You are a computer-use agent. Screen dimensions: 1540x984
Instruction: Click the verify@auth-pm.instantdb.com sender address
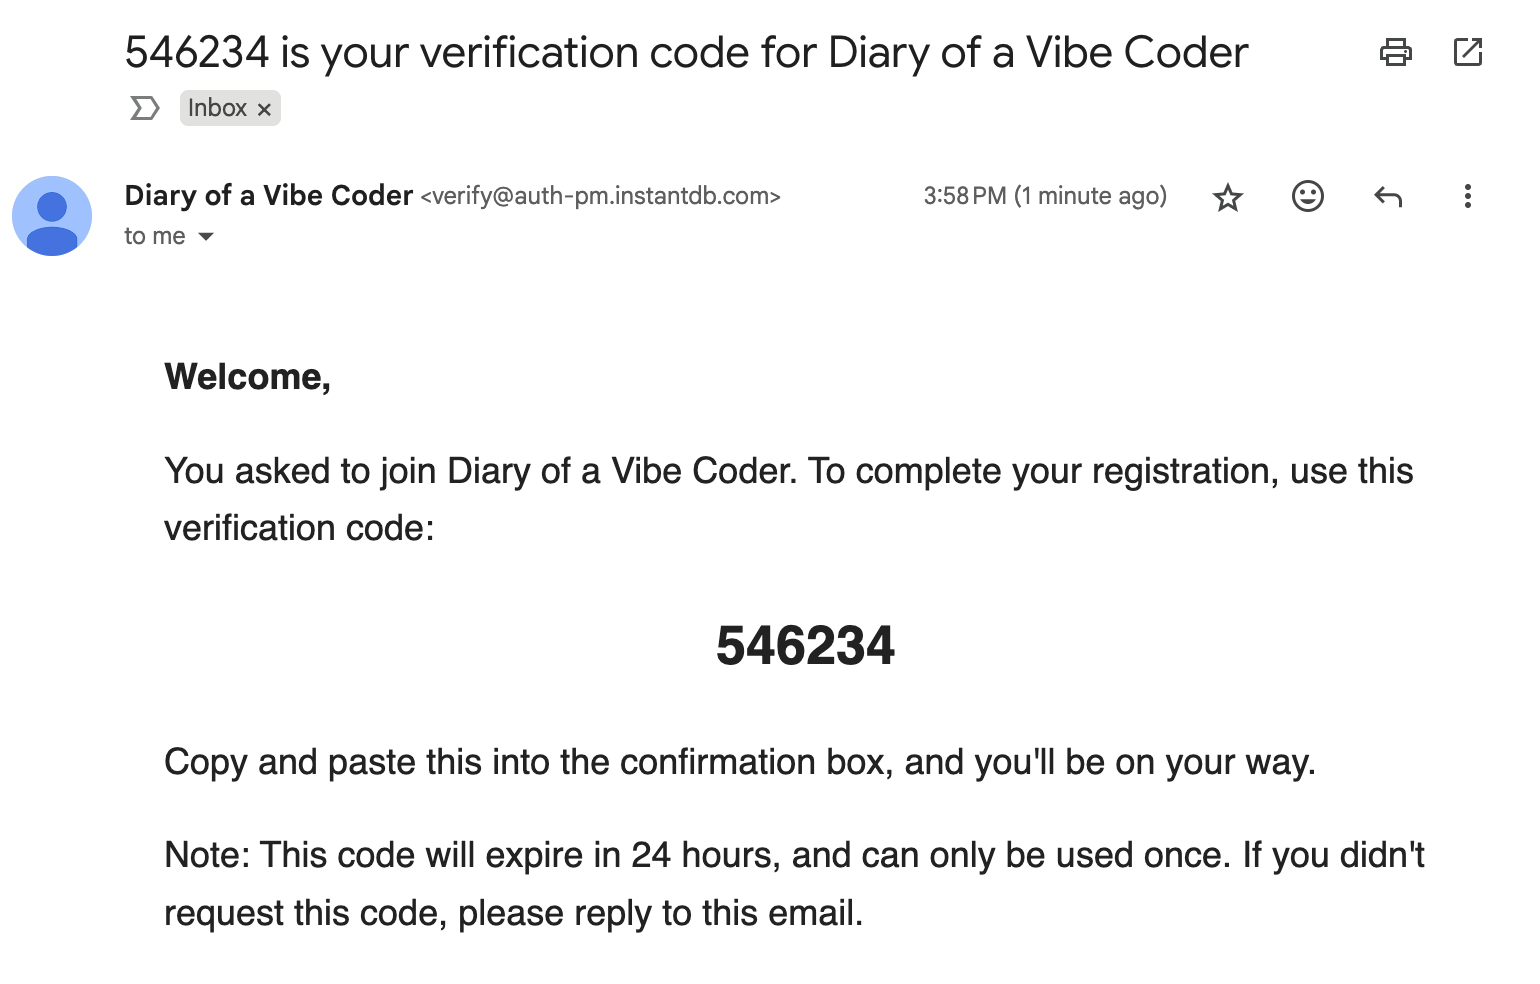tap(600, 196)
